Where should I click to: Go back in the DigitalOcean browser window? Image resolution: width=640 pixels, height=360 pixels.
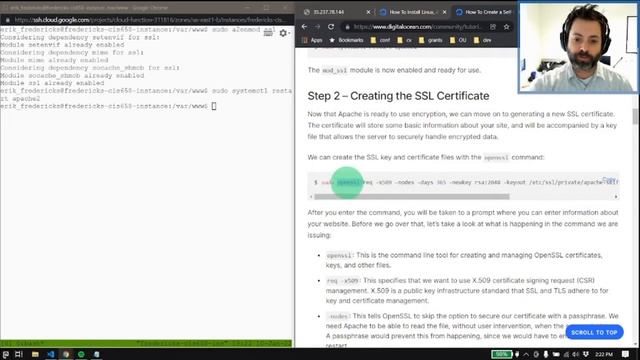(304, 27)
